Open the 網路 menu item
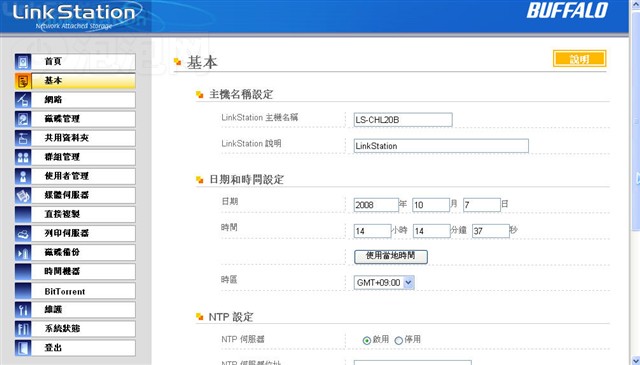The height and width of the screenshot is (365, 640). [x=83, y=100]
